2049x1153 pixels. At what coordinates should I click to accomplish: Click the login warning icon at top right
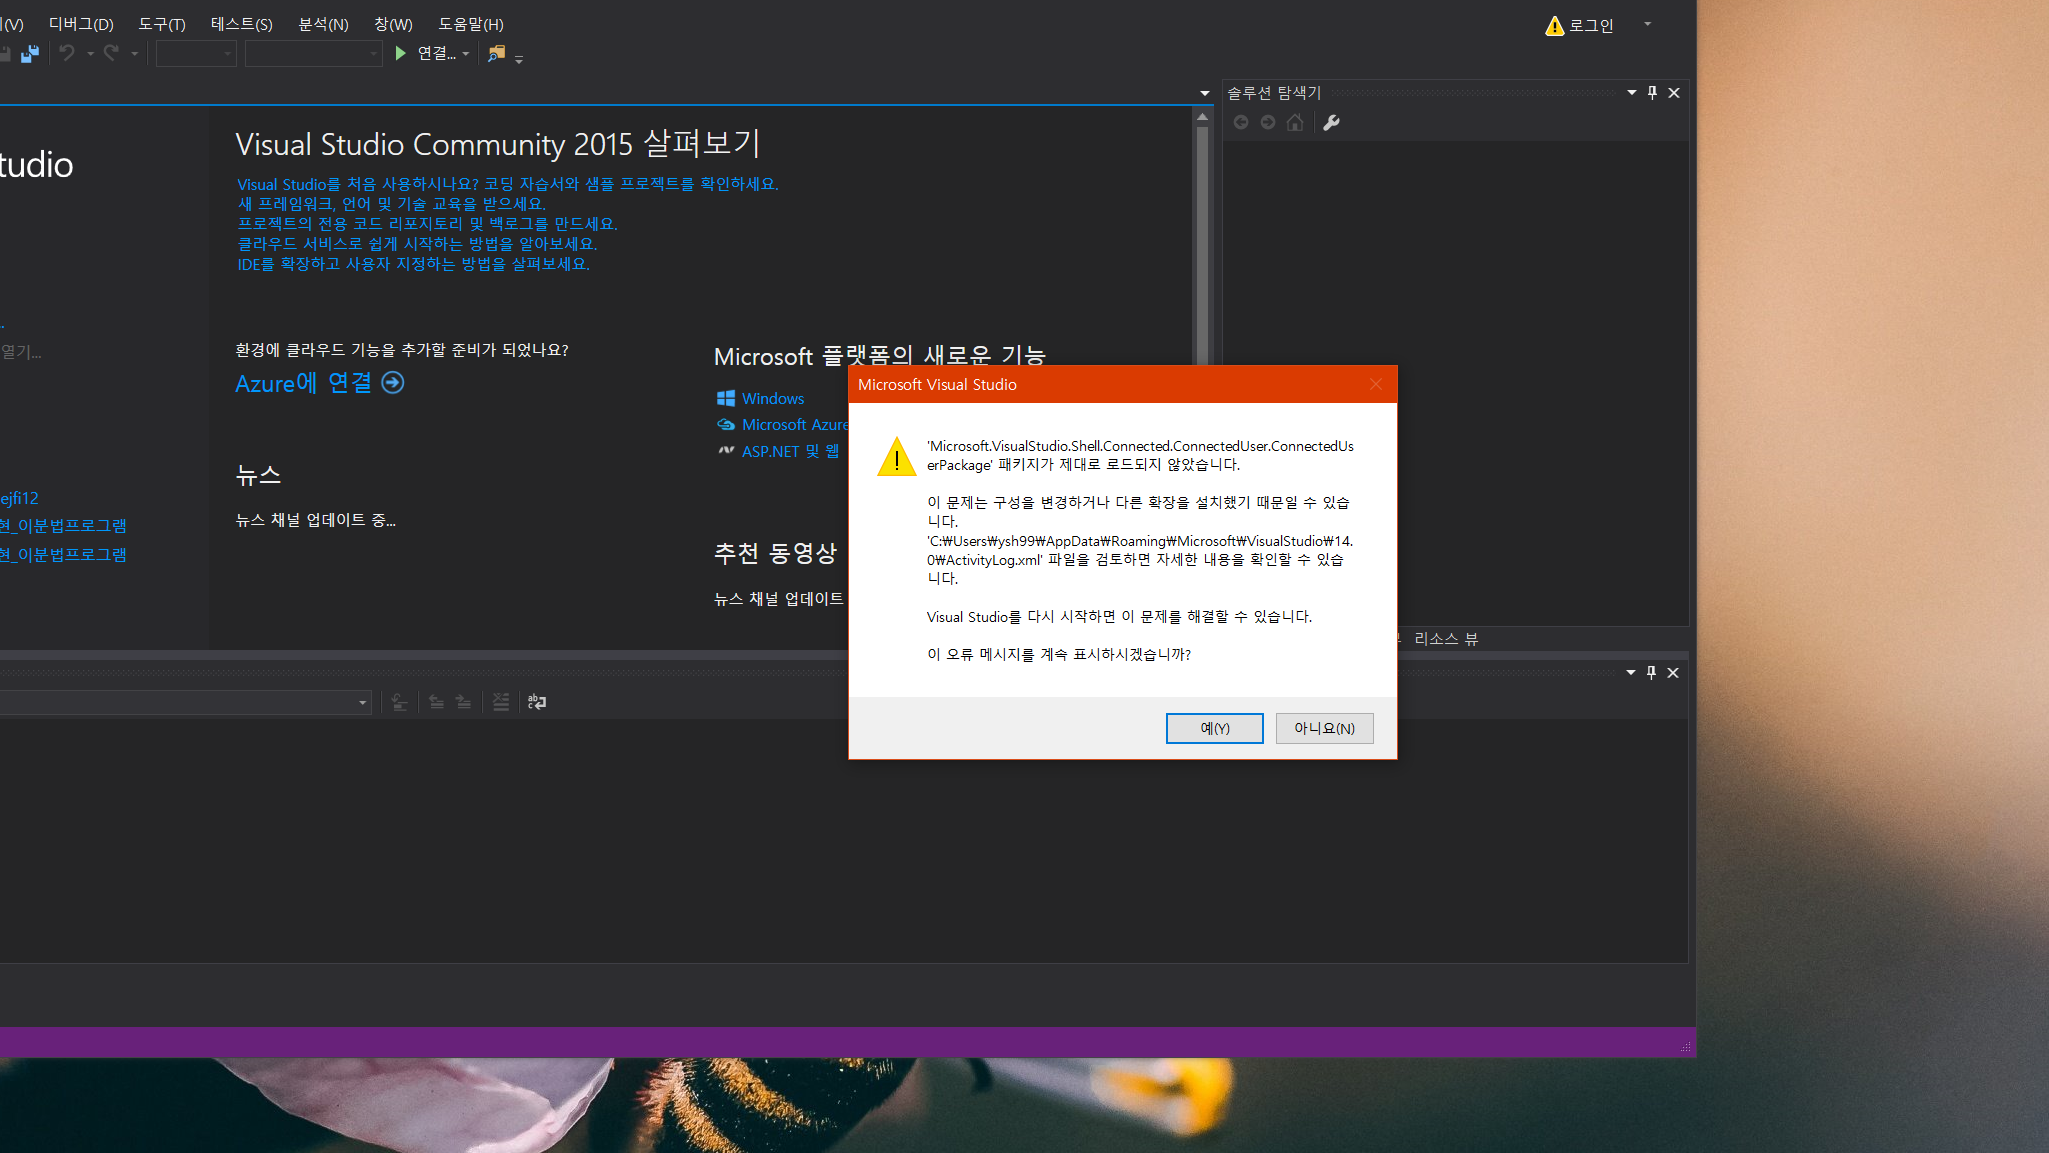pos(1554,26)
